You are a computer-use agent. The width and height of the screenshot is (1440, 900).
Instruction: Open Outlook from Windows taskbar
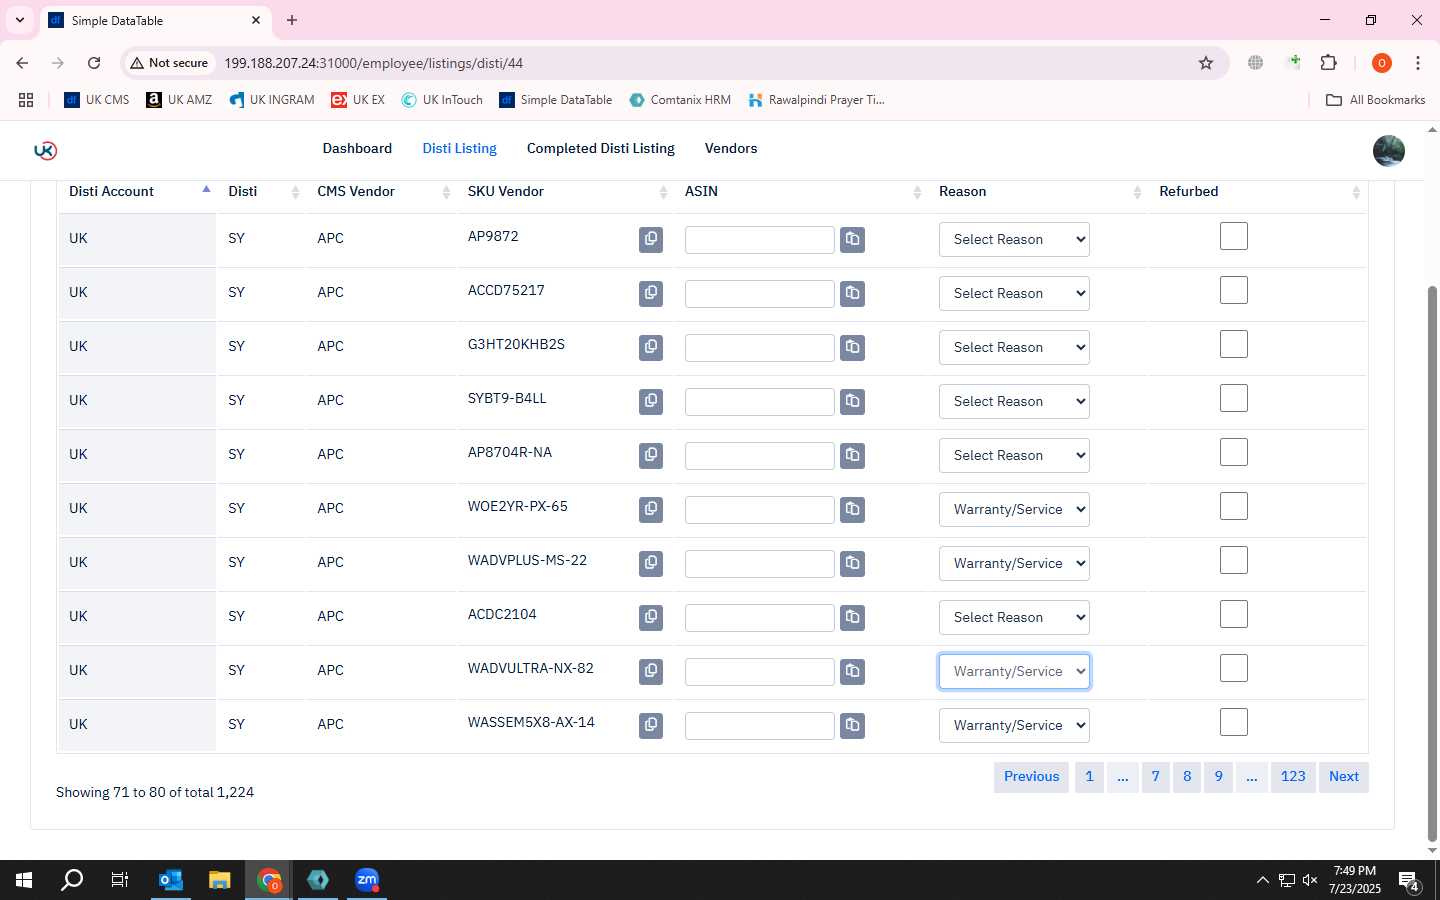(x=171, y=880)
